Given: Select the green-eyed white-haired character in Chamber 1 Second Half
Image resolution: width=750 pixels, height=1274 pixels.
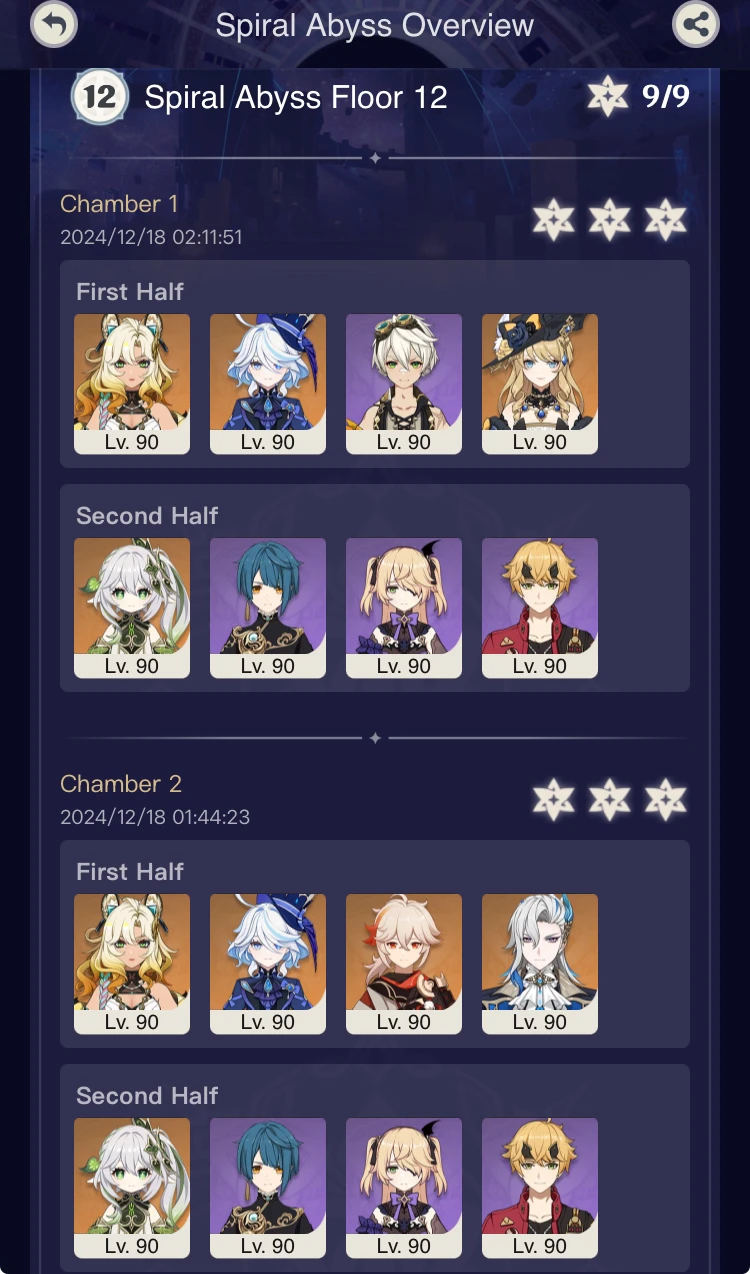Looking at the screenshot, I should pos(132,608).
